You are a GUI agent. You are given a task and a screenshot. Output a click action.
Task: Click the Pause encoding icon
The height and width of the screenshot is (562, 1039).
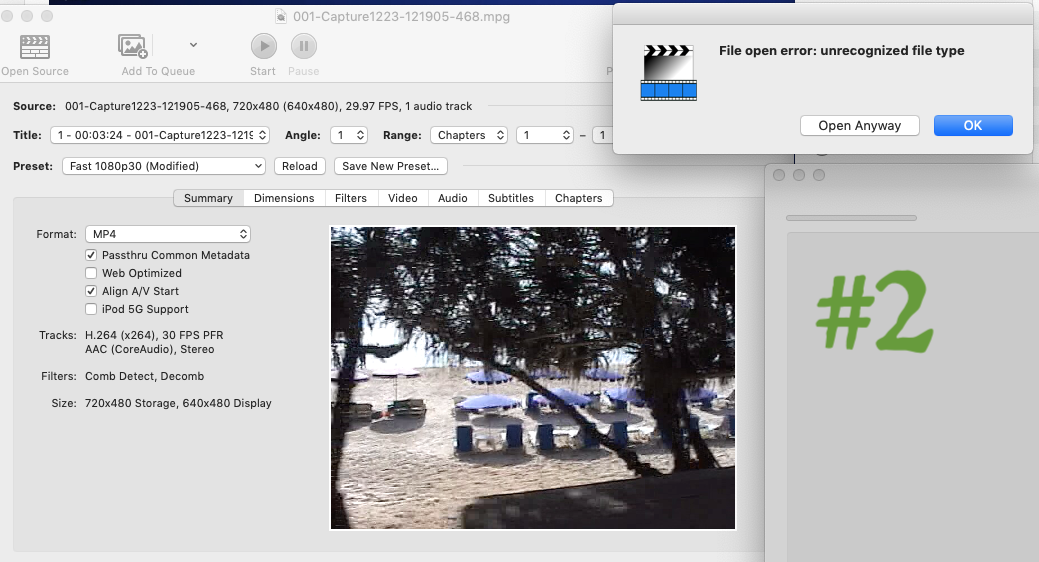(x=304, y=46)
